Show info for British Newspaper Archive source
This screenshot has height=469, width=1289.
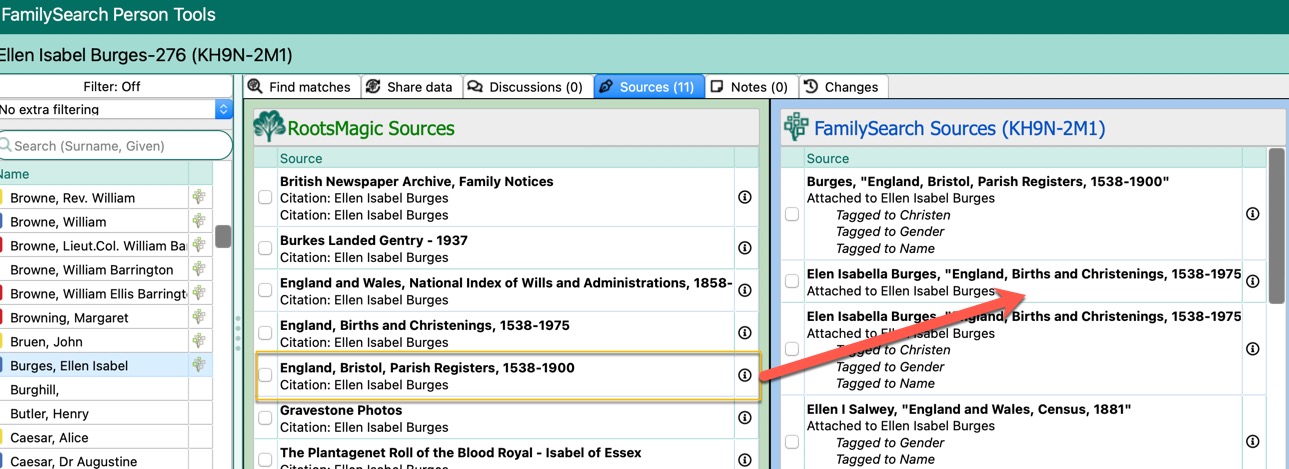point(744,198)
